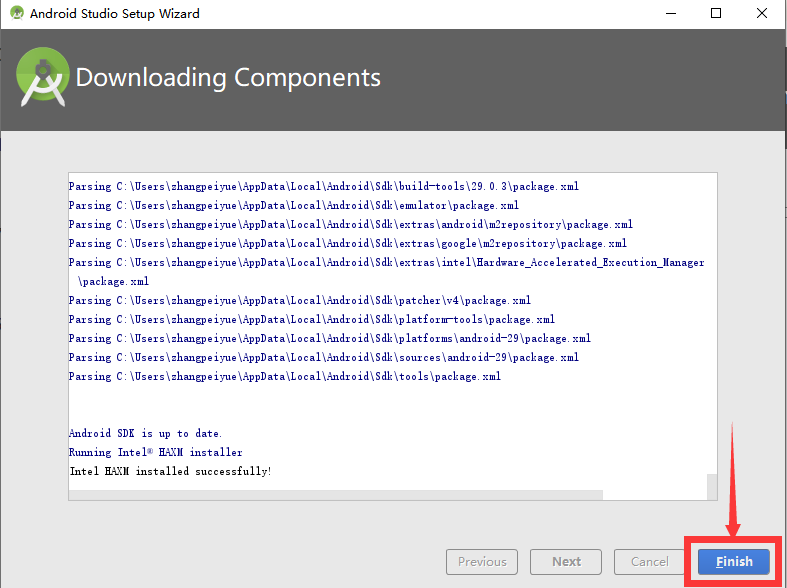Click the disabled Cancel button
The image size is (787, 588).
tap(649, 561)
